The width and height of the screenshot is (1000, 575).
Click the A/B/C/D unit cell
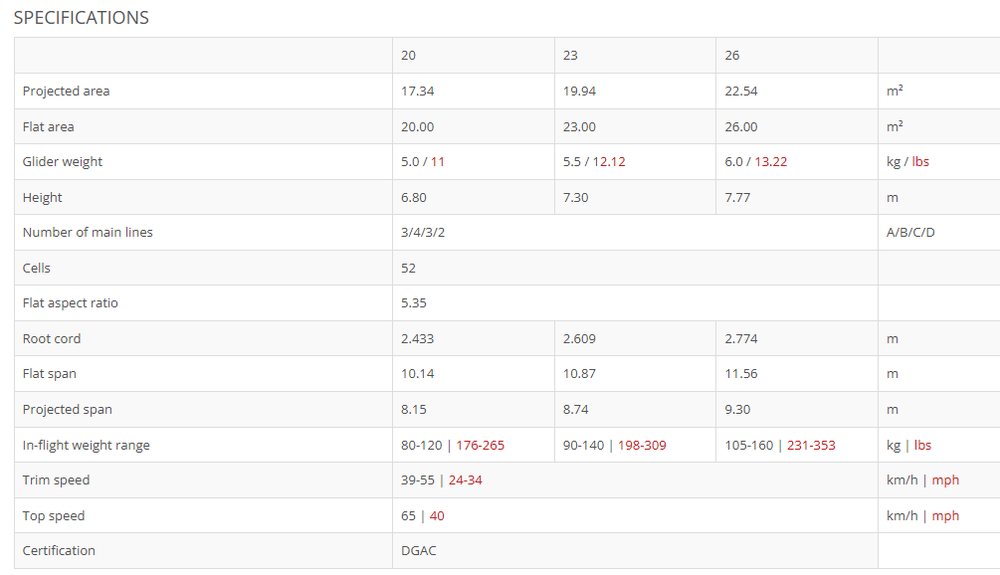tap(911, 233)
